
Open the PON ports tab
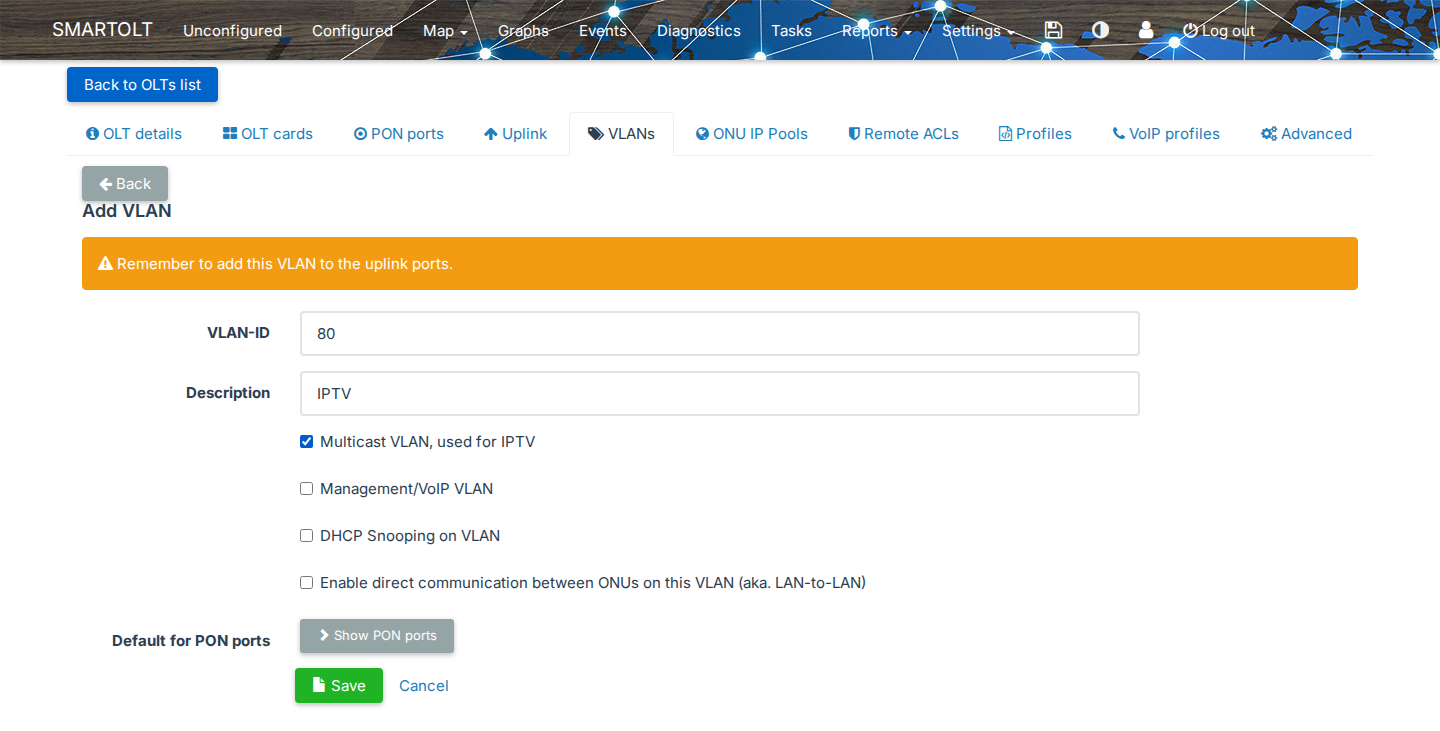(398, 134)
